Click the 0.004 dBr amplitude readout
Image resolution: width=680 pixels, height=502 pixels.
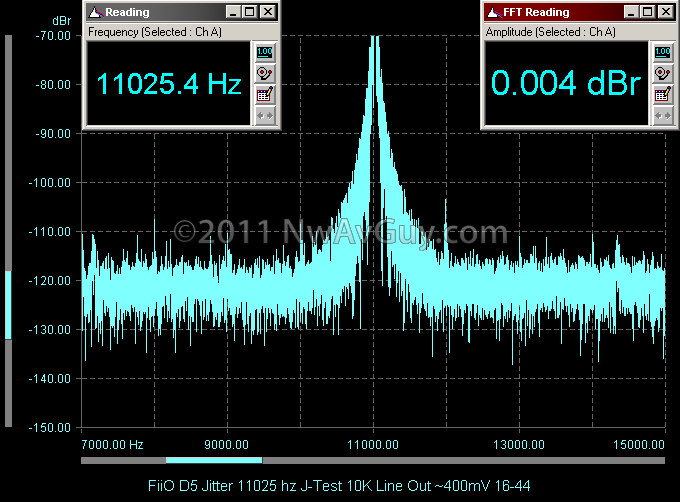tap(565, 84)
